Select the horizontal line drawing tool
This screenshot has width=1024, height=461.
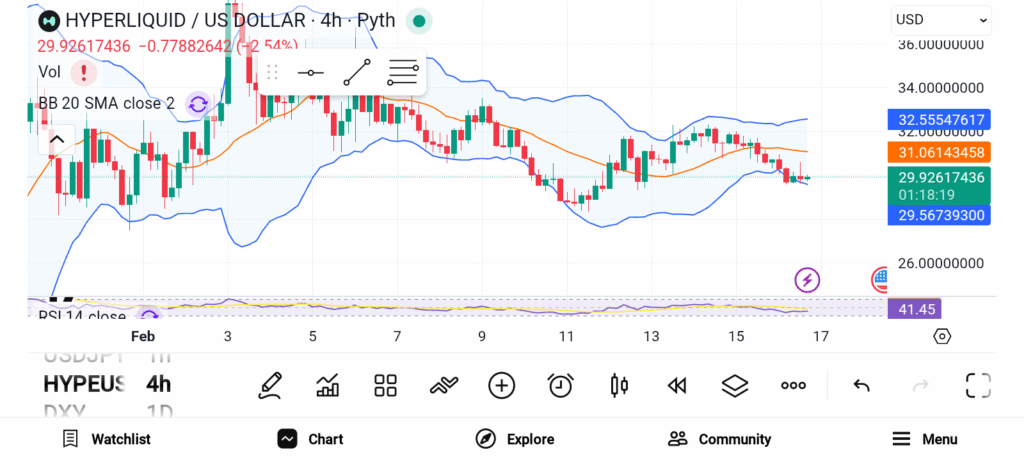[x=311, y=72]
